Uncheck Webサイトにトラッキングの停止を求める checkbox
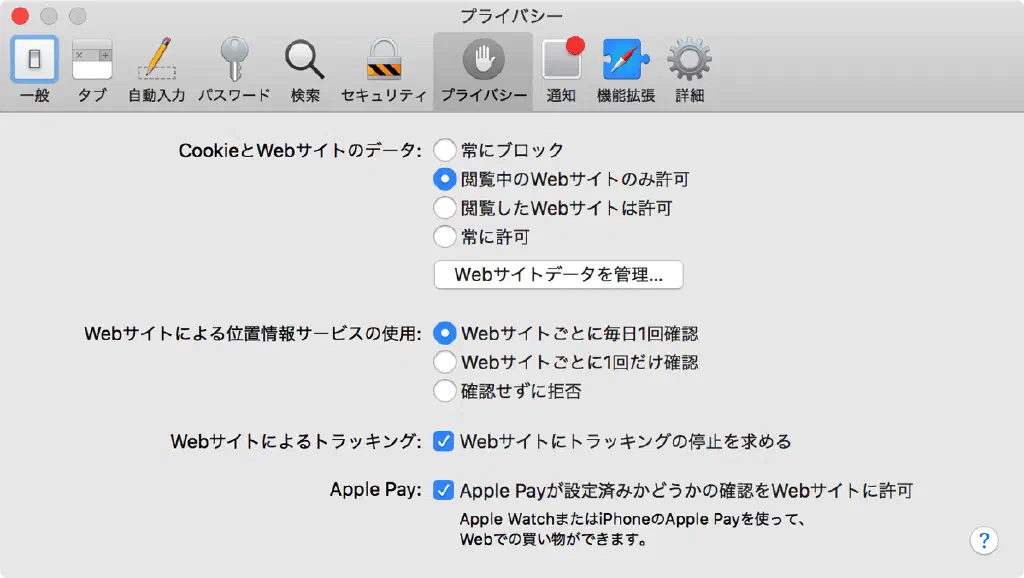 point(444,441)
